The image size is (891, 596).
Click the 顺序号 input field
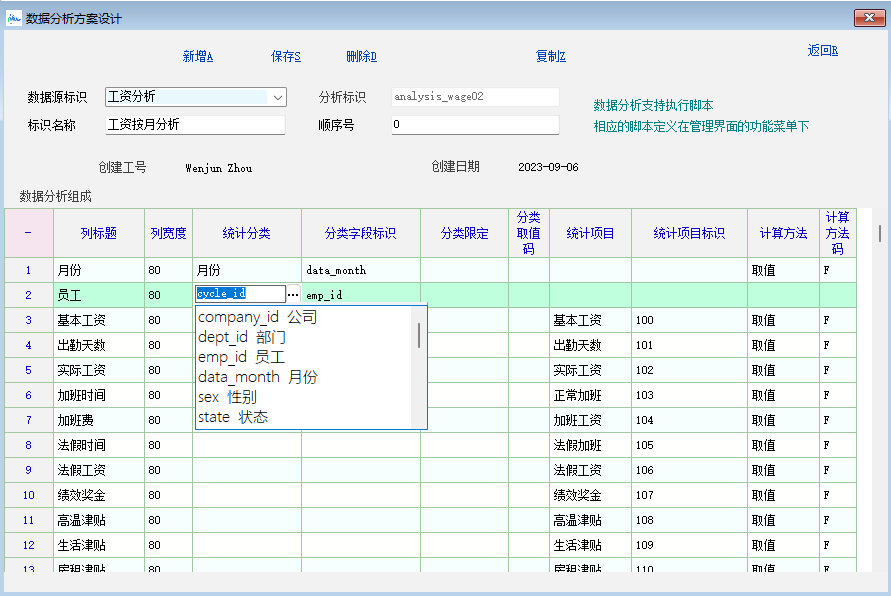[x=474, y=125]
